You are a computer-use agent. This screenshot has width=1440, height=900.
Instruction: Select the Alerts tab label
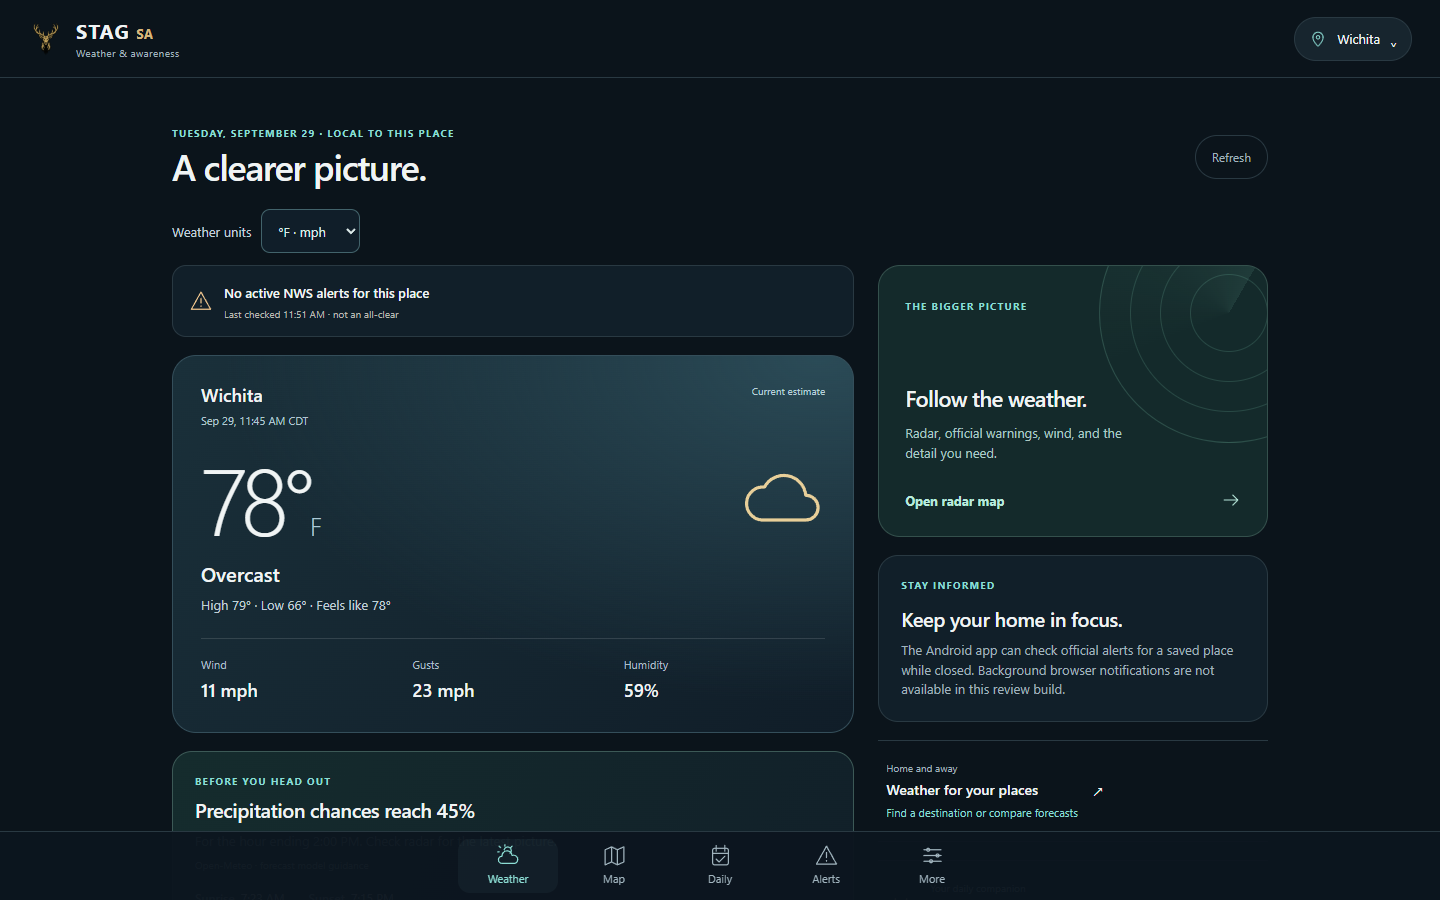826,879
